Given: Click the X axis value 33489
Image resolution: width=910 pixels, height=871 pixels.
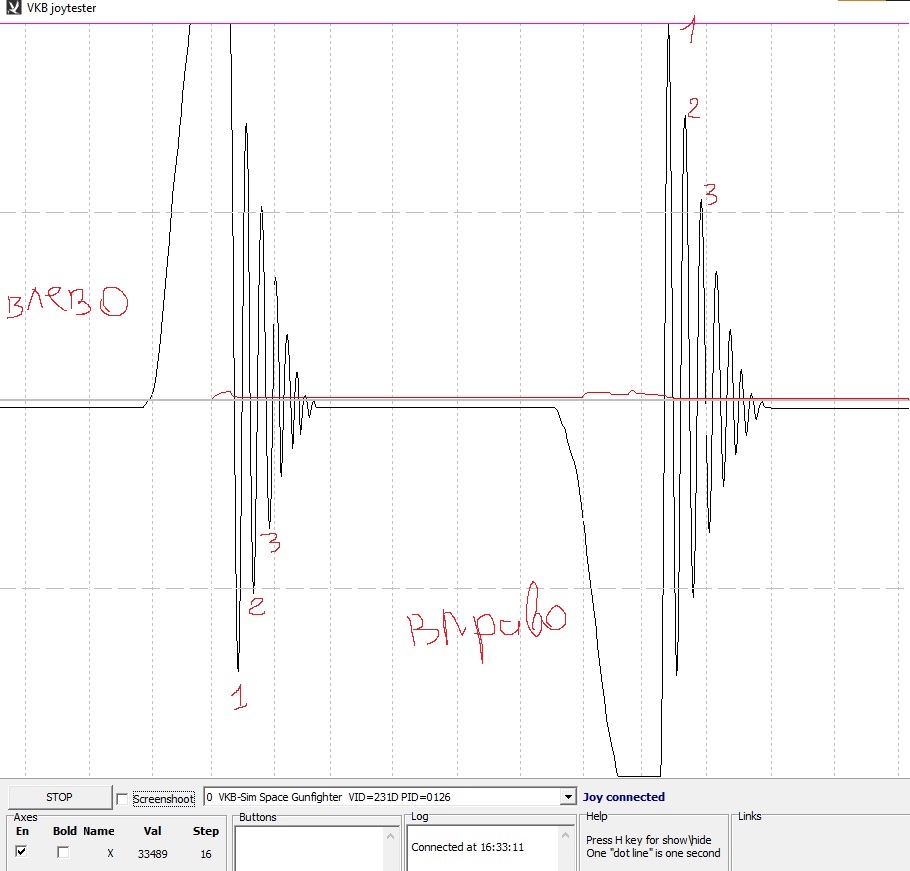Looking at the screenshot, I should click(153, 854).
